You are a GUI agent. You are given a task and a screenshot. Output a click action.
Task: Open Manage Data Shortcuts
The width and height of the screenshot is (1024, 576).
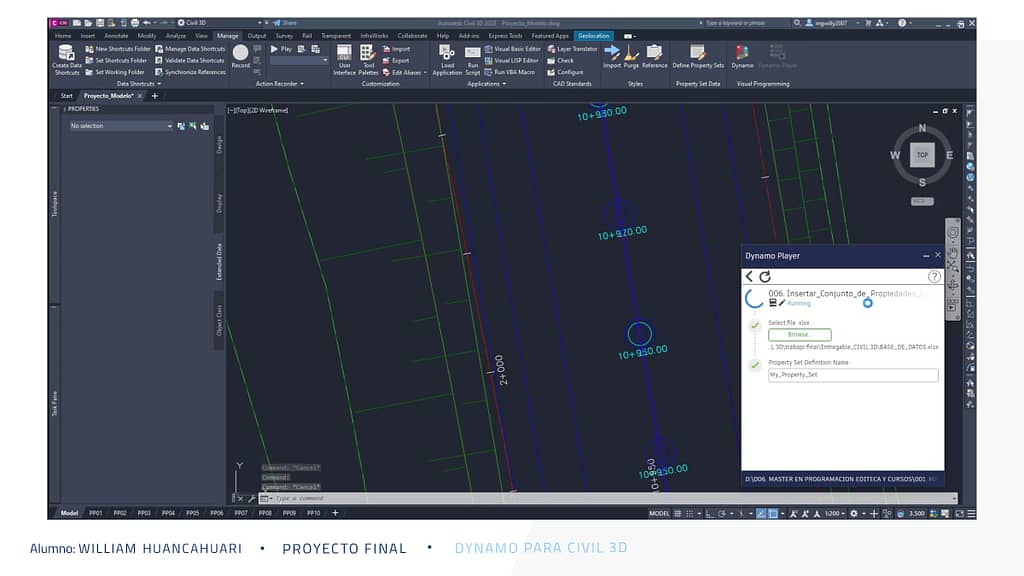(189, 49)
